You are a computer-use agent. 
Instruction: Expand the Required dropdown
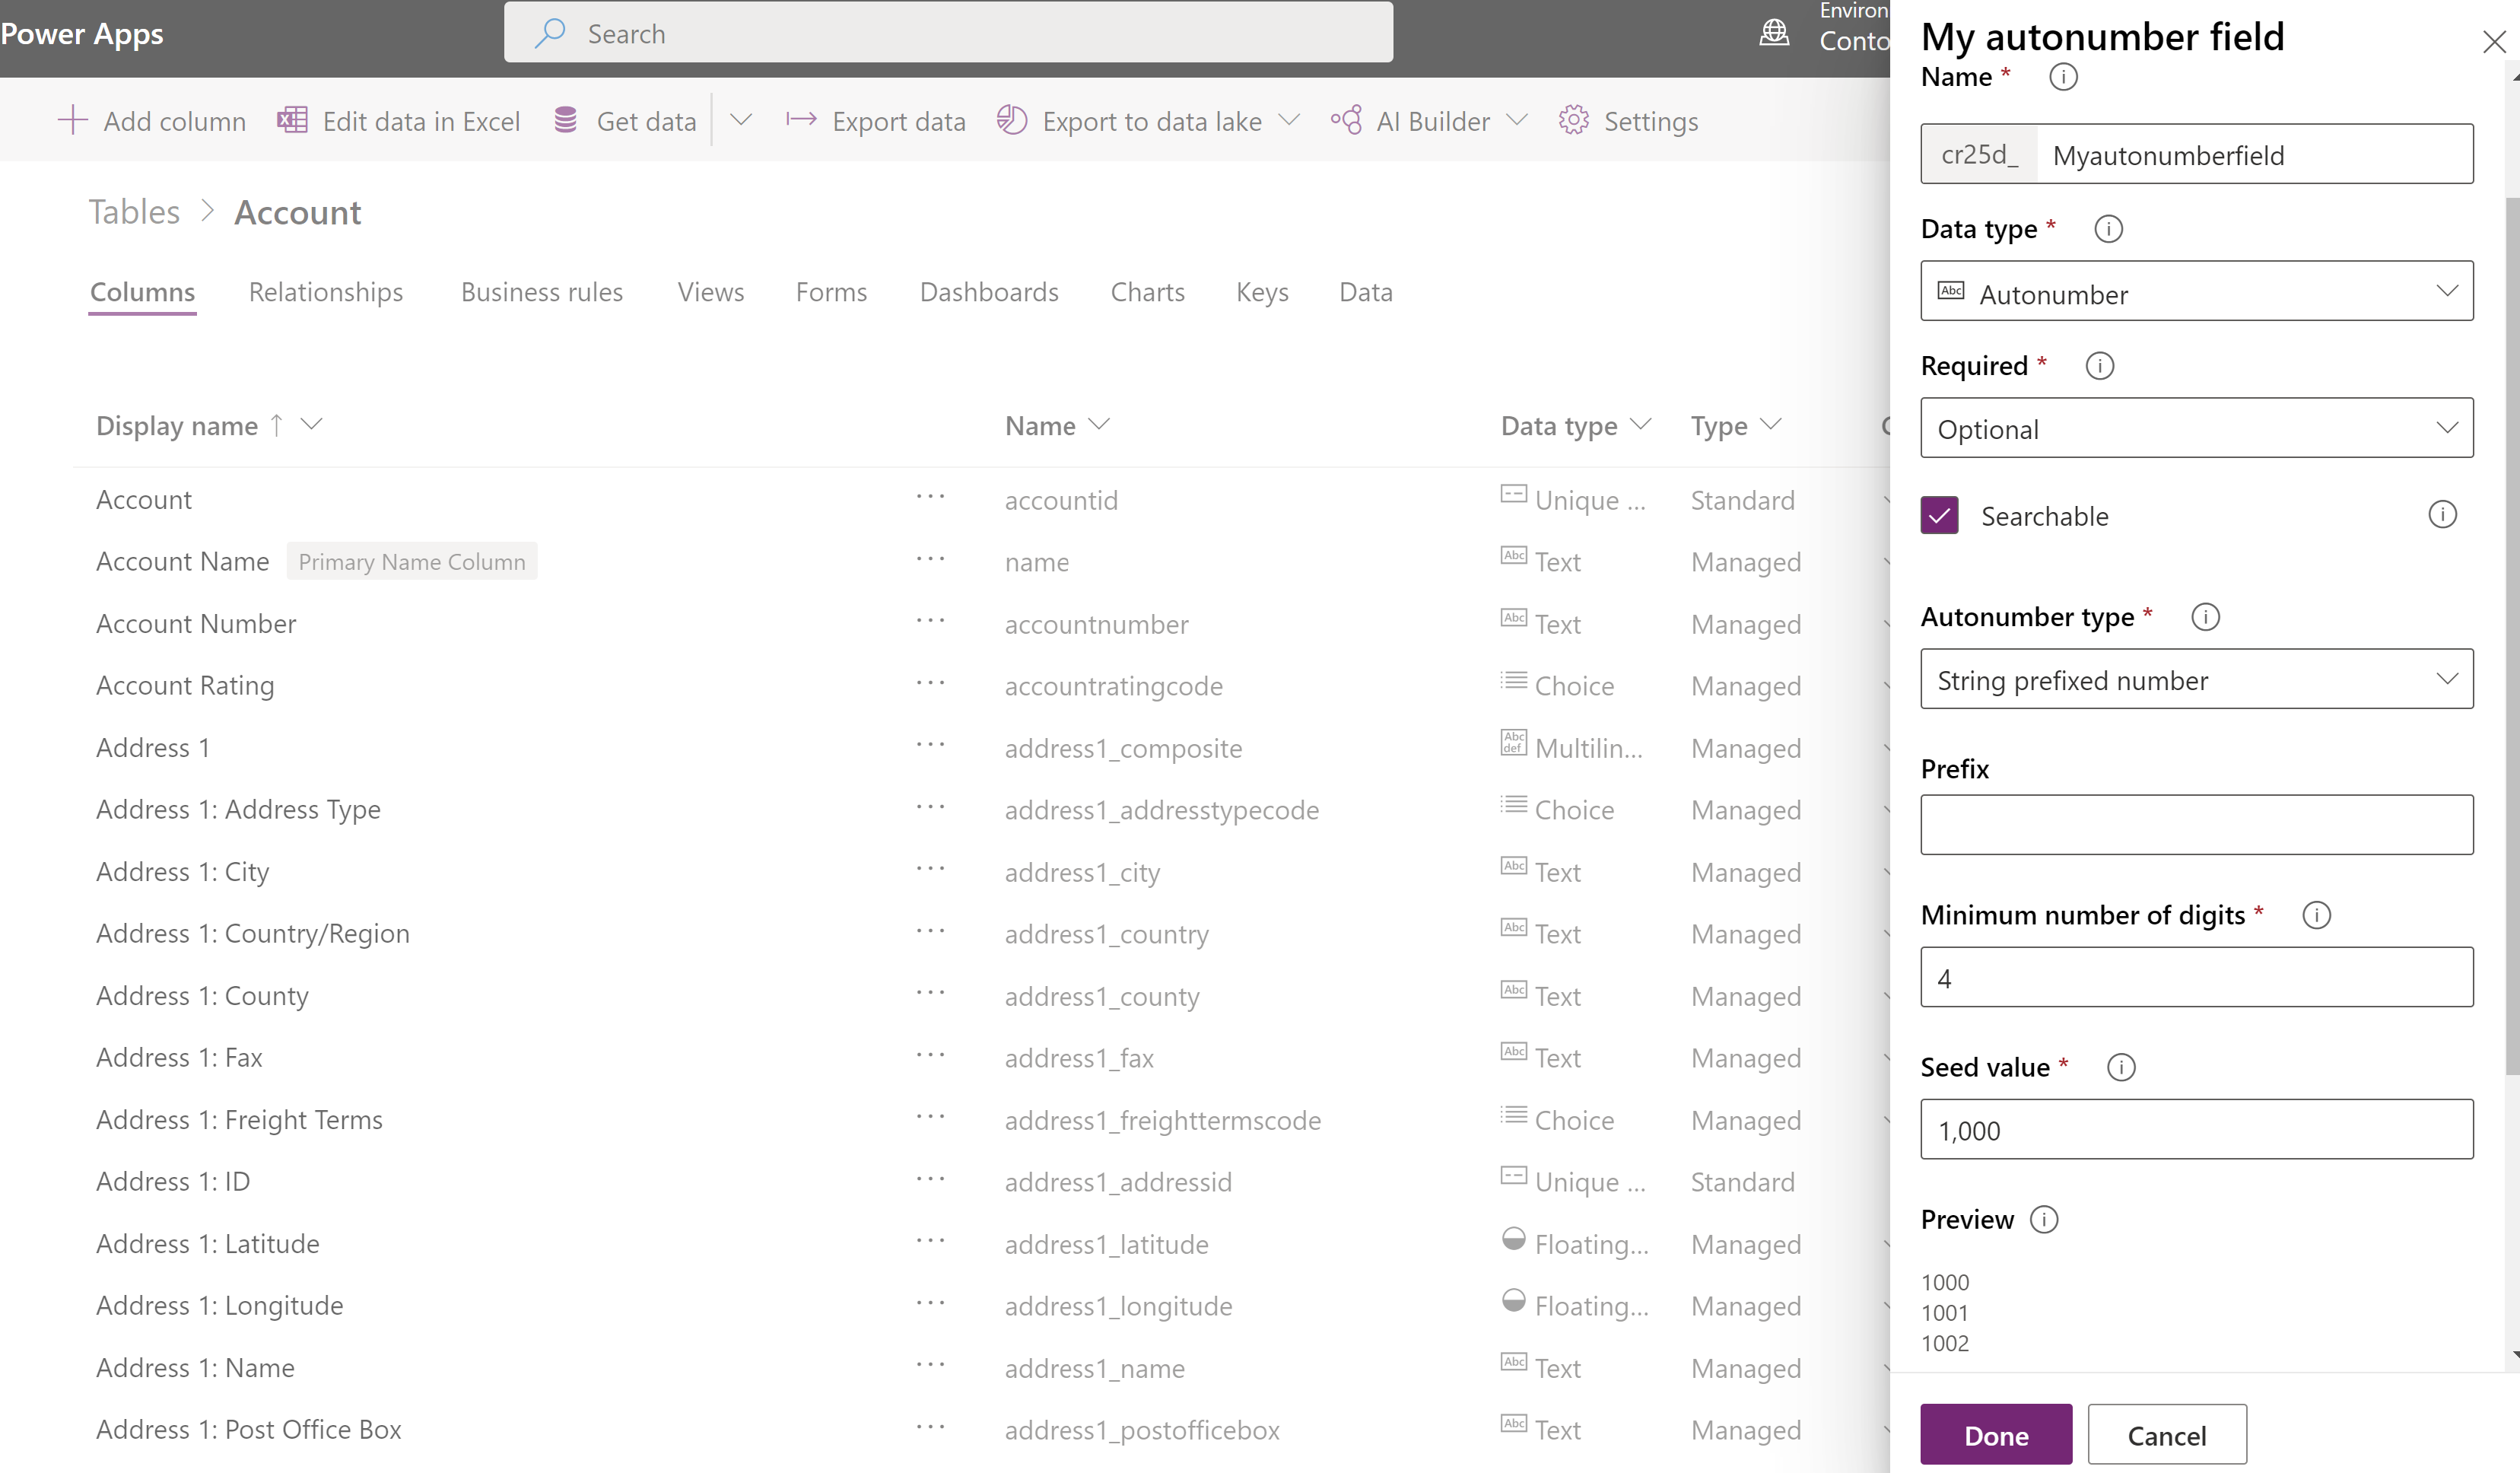[2197, 428]
